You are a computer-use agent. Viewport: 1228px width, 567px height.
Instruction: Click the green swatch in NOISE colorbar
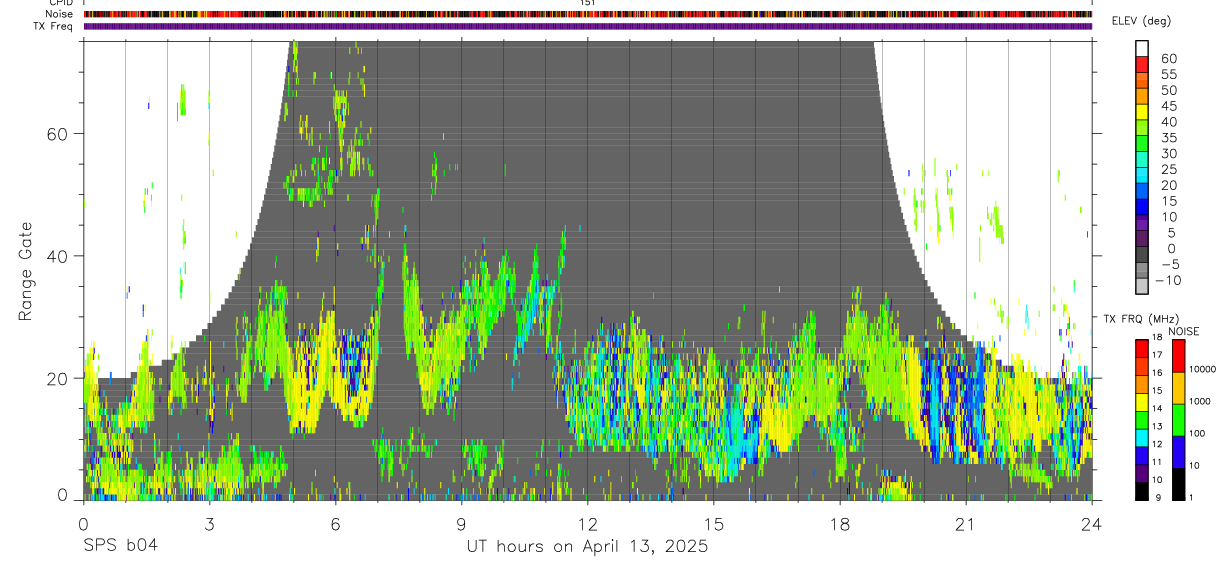(1177, 420)
